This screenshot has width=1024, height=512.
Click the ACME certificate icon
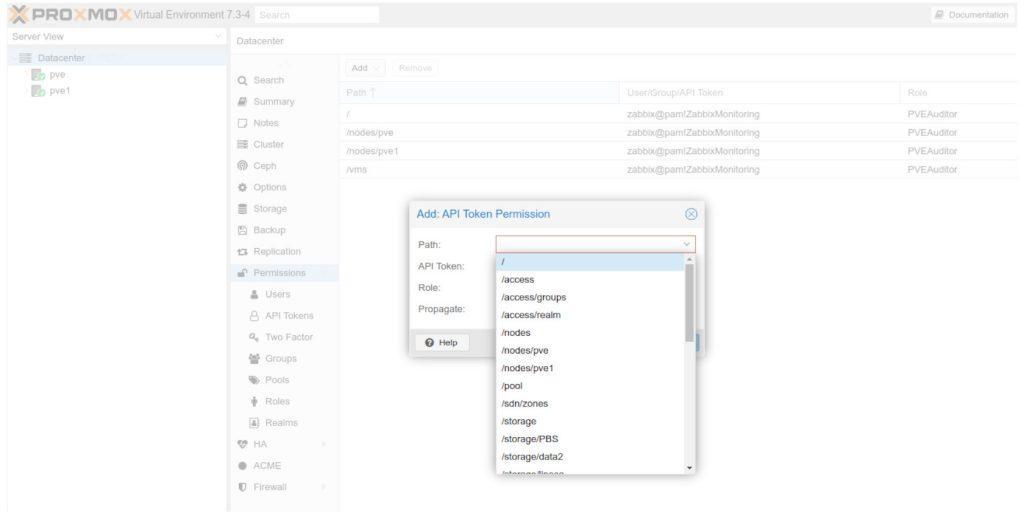[242, 466]
